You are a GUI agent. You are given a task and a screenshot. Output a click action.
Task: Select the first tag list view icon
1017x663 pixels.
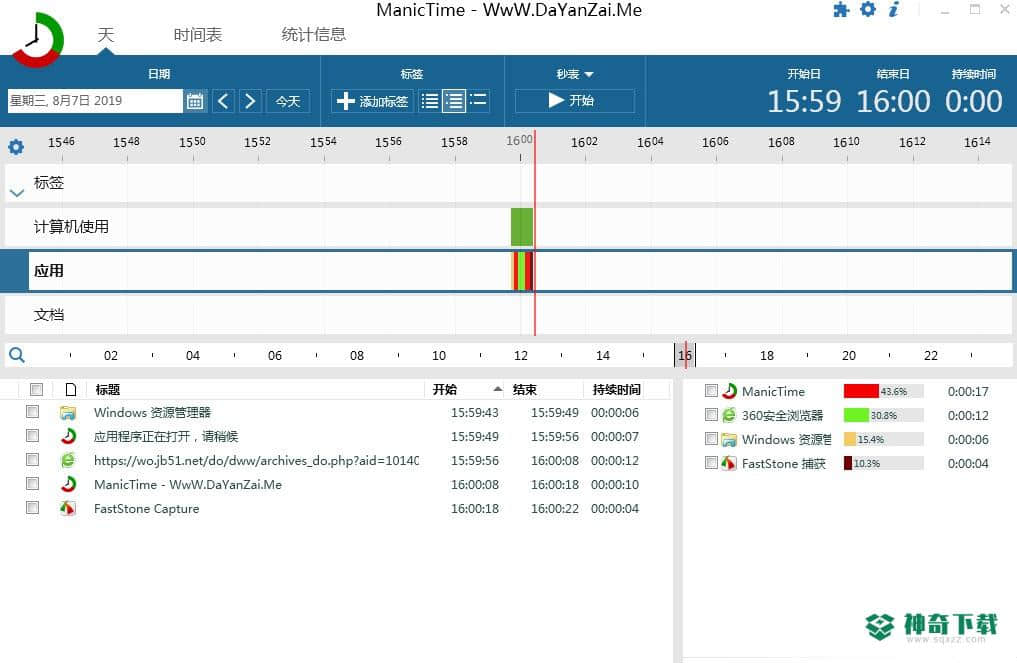tap(429, 101)
